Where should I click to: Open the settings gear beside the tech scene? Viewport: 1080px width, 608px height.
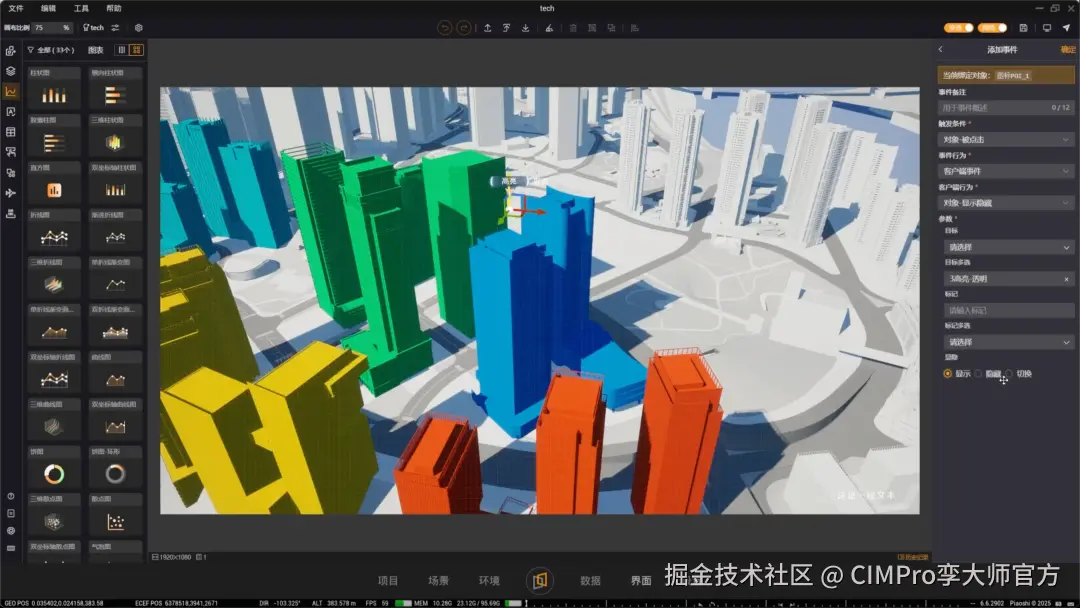click(138, 28)
